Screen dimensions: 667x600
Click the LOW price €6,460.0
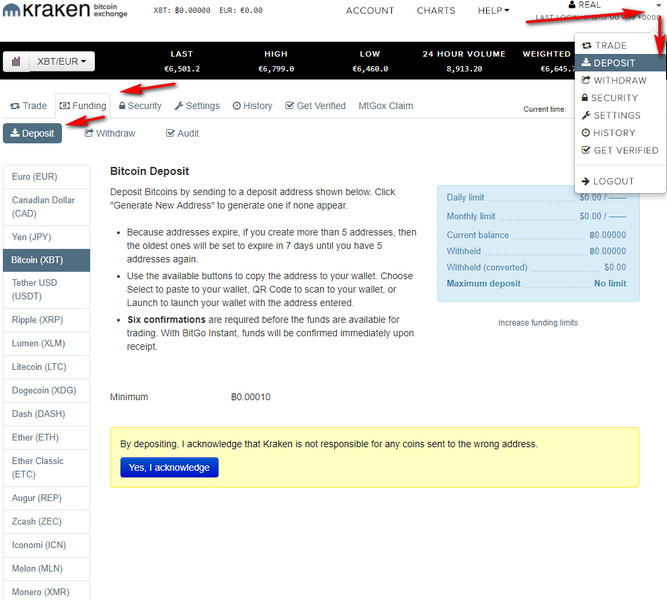coord(370,69)
